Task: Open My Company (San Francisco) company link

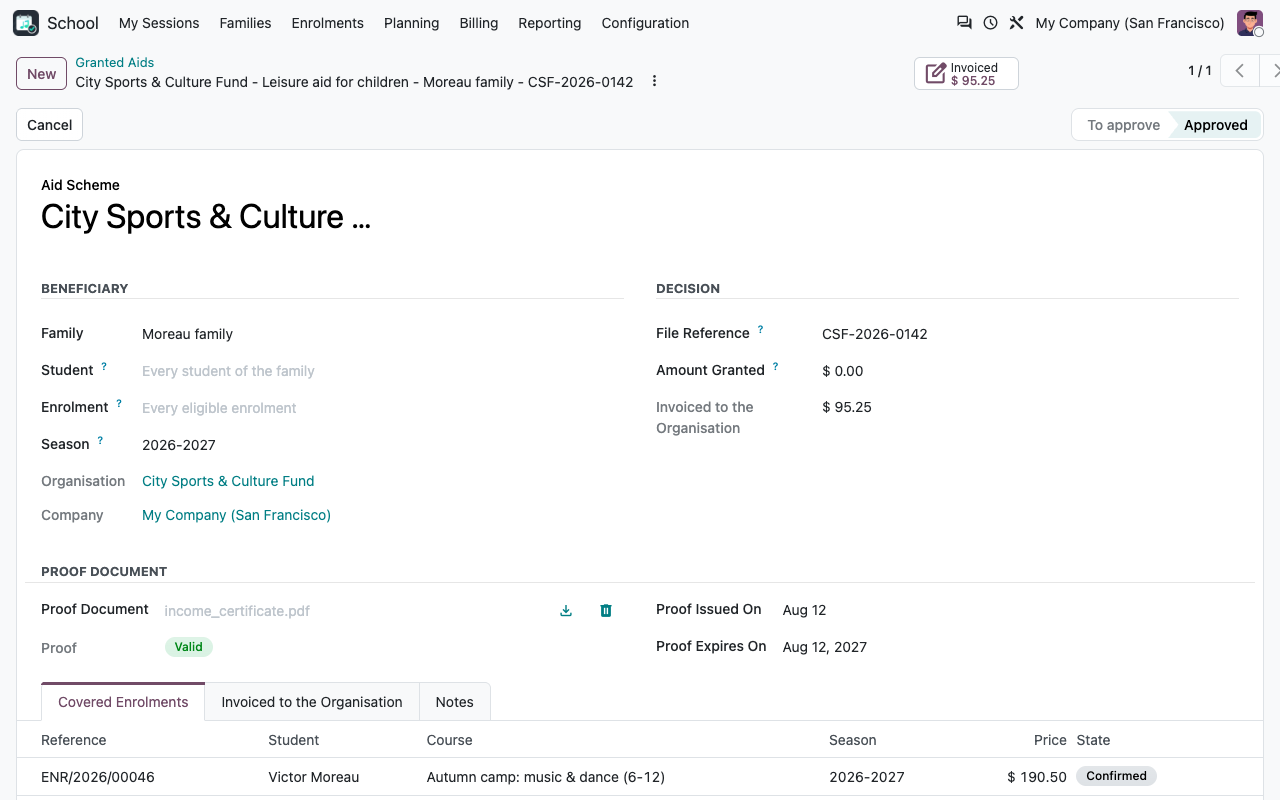Action: click(x=236, y=515)
